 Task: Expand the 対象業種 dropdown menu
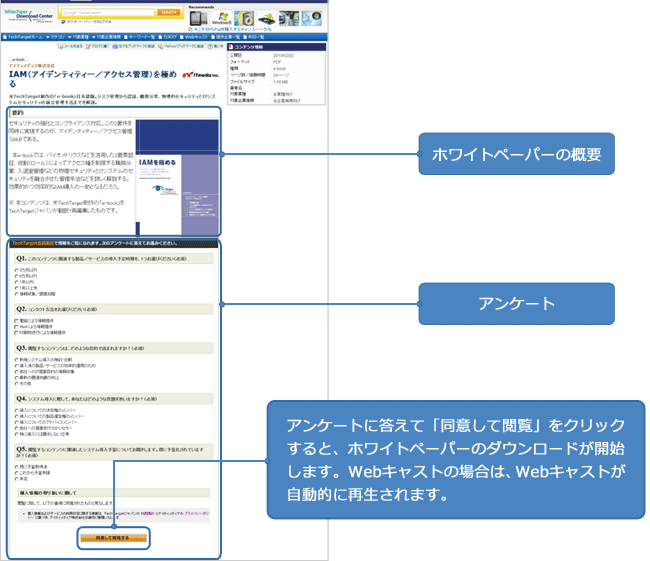click(x=78, y=37)
